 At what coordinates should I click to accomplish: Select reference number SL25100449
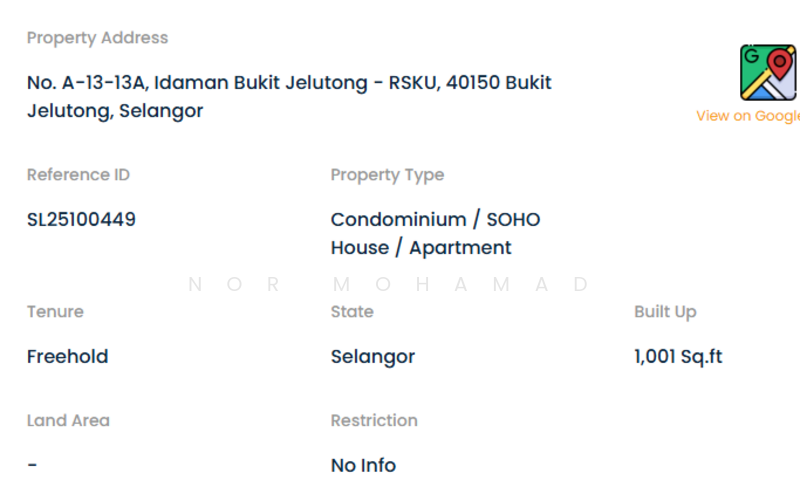click(x=81, y=219)
